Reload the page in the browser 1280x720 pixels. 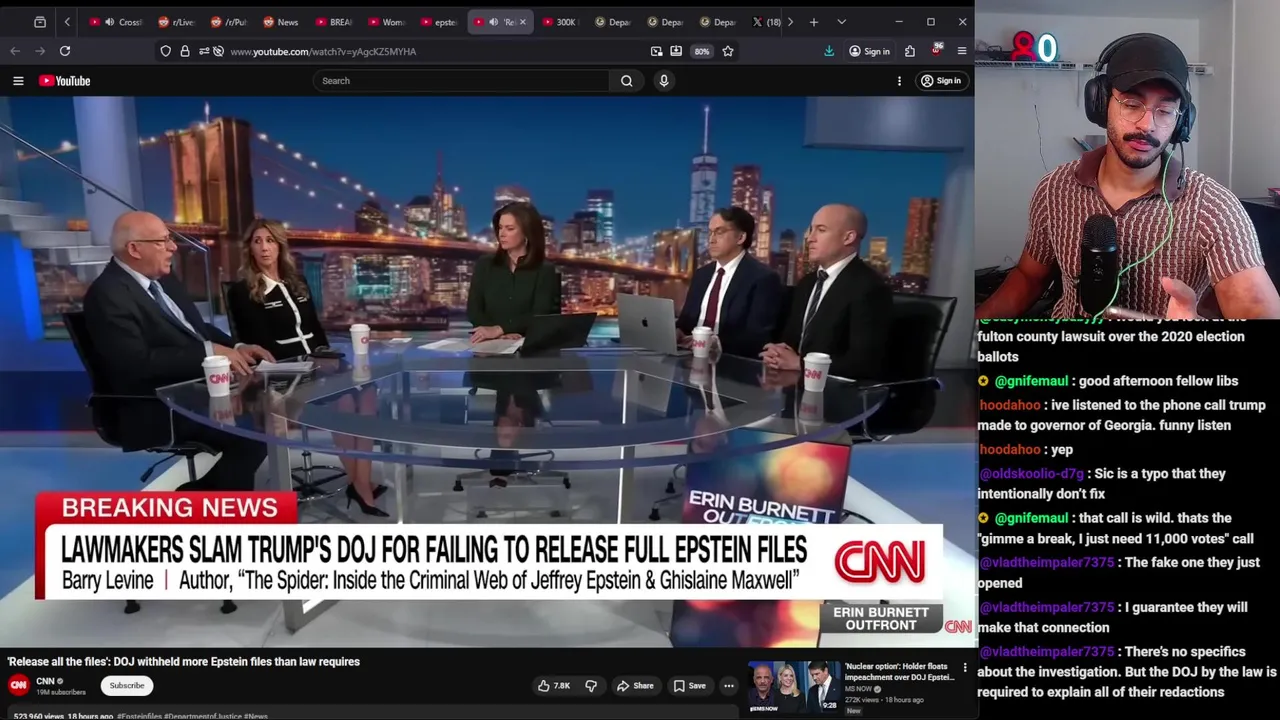[x=65, y=51]
